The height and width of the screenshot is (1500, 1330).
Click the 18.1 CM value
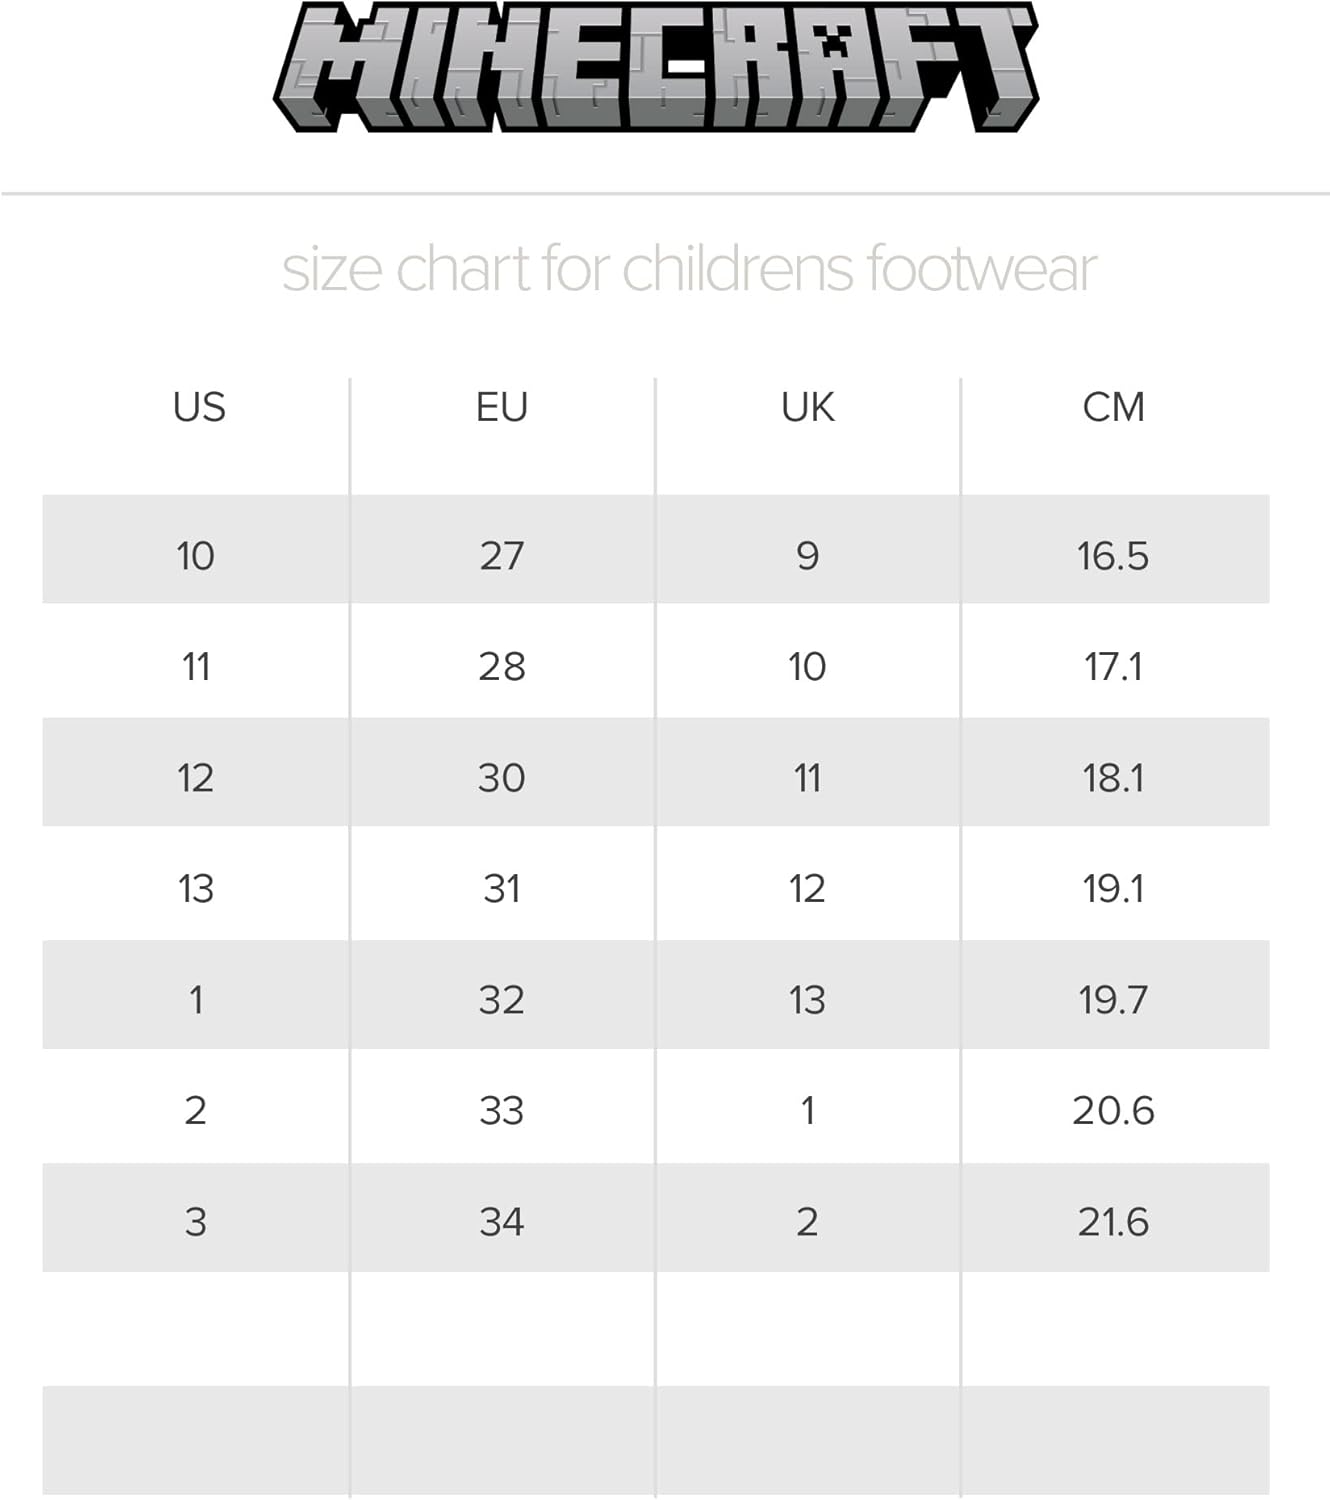click(x=1113, y=778)
